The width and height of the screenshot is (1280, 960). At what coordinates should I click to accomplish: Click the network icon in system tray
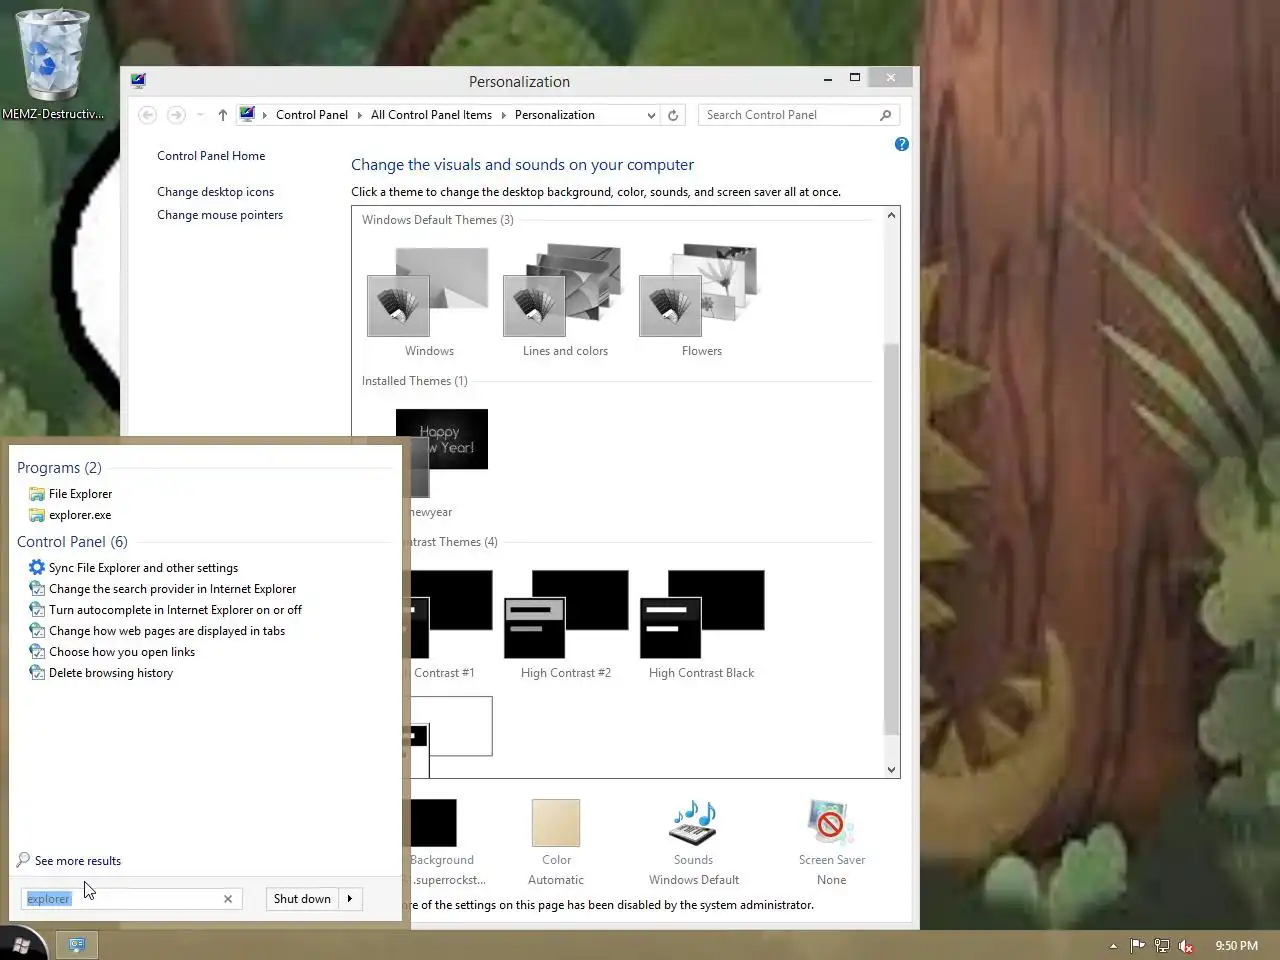click(1162, 946)
